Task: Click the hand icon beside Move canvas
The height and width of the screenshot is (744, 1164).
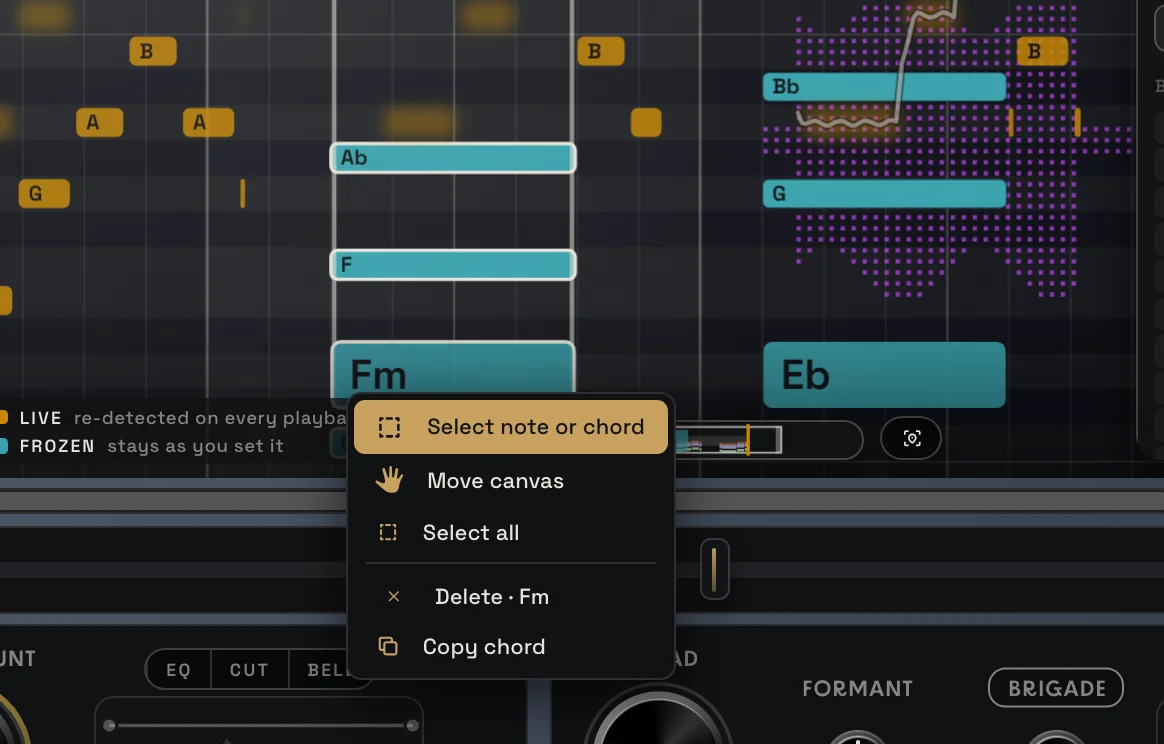Action: point(389,480)
